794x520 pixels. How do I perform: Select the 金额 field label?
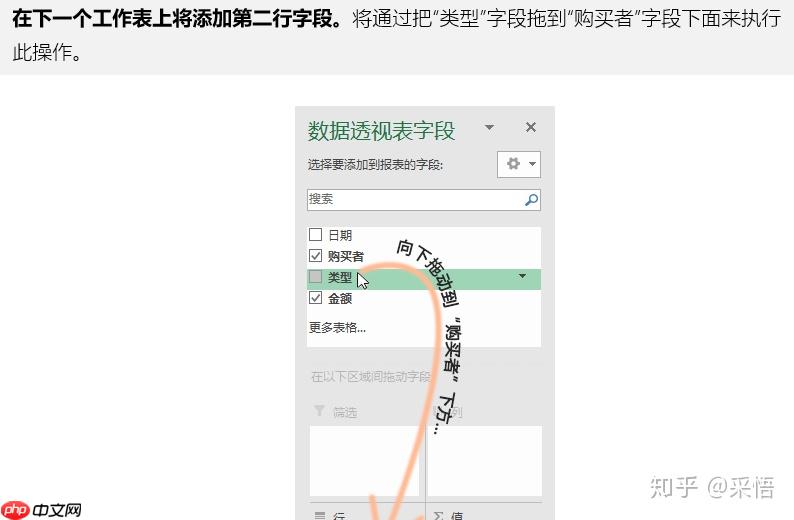(340, 298)
